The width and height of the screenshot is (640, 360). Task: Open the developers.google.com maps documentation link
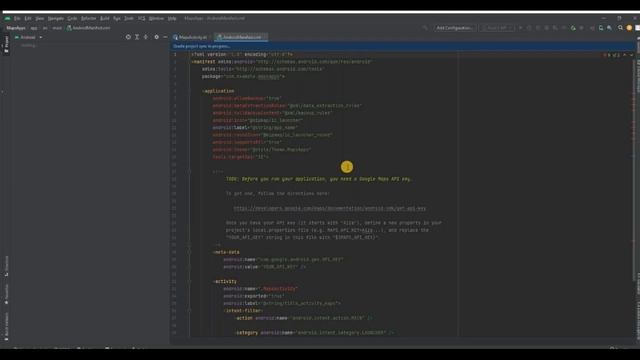[x=329, y=208]
